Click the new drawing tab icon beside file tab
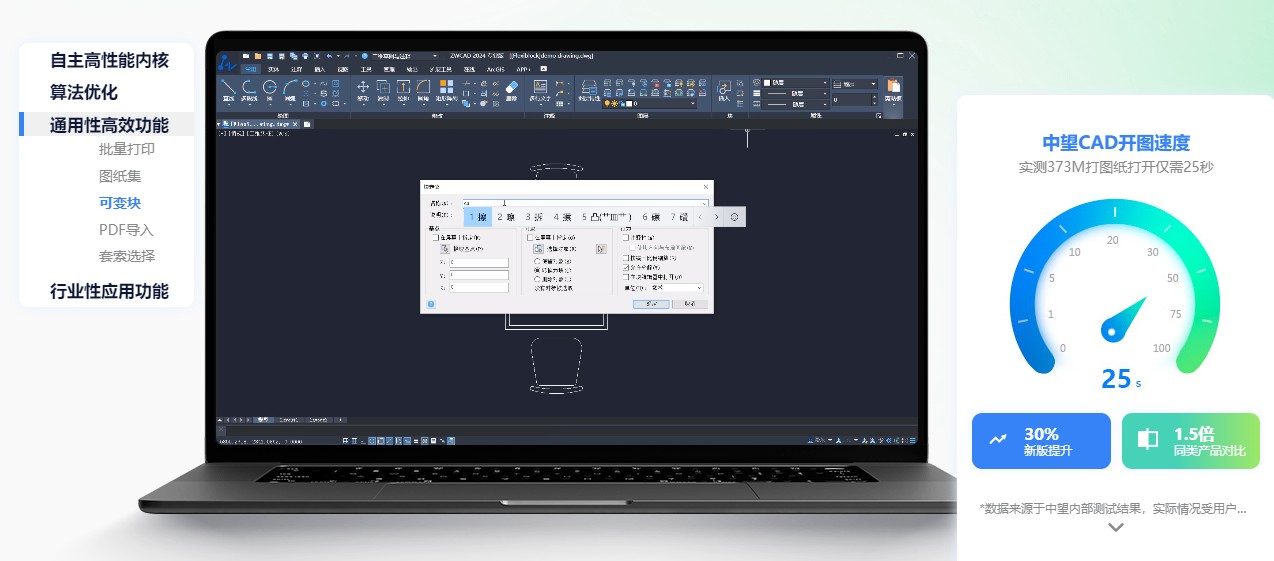Image resolution: width=1274 pixels, height=561 pixels. point(308,124)
